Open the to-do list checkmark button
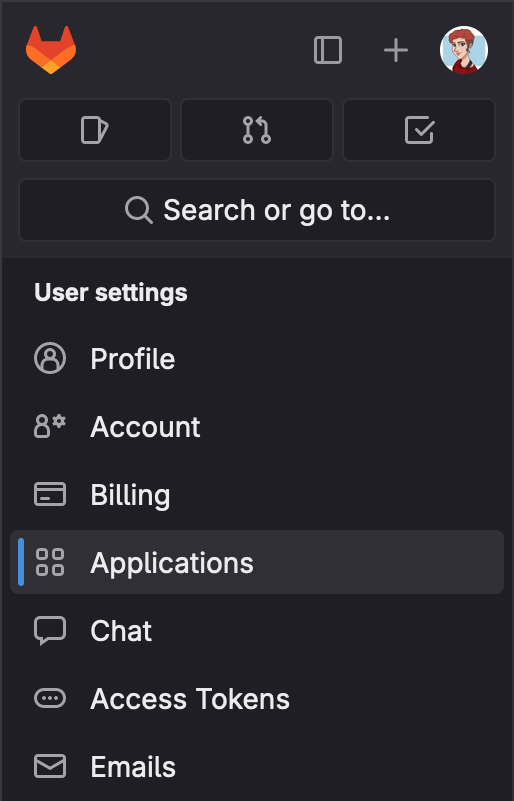The image size is (514, 801). point(419,130)
